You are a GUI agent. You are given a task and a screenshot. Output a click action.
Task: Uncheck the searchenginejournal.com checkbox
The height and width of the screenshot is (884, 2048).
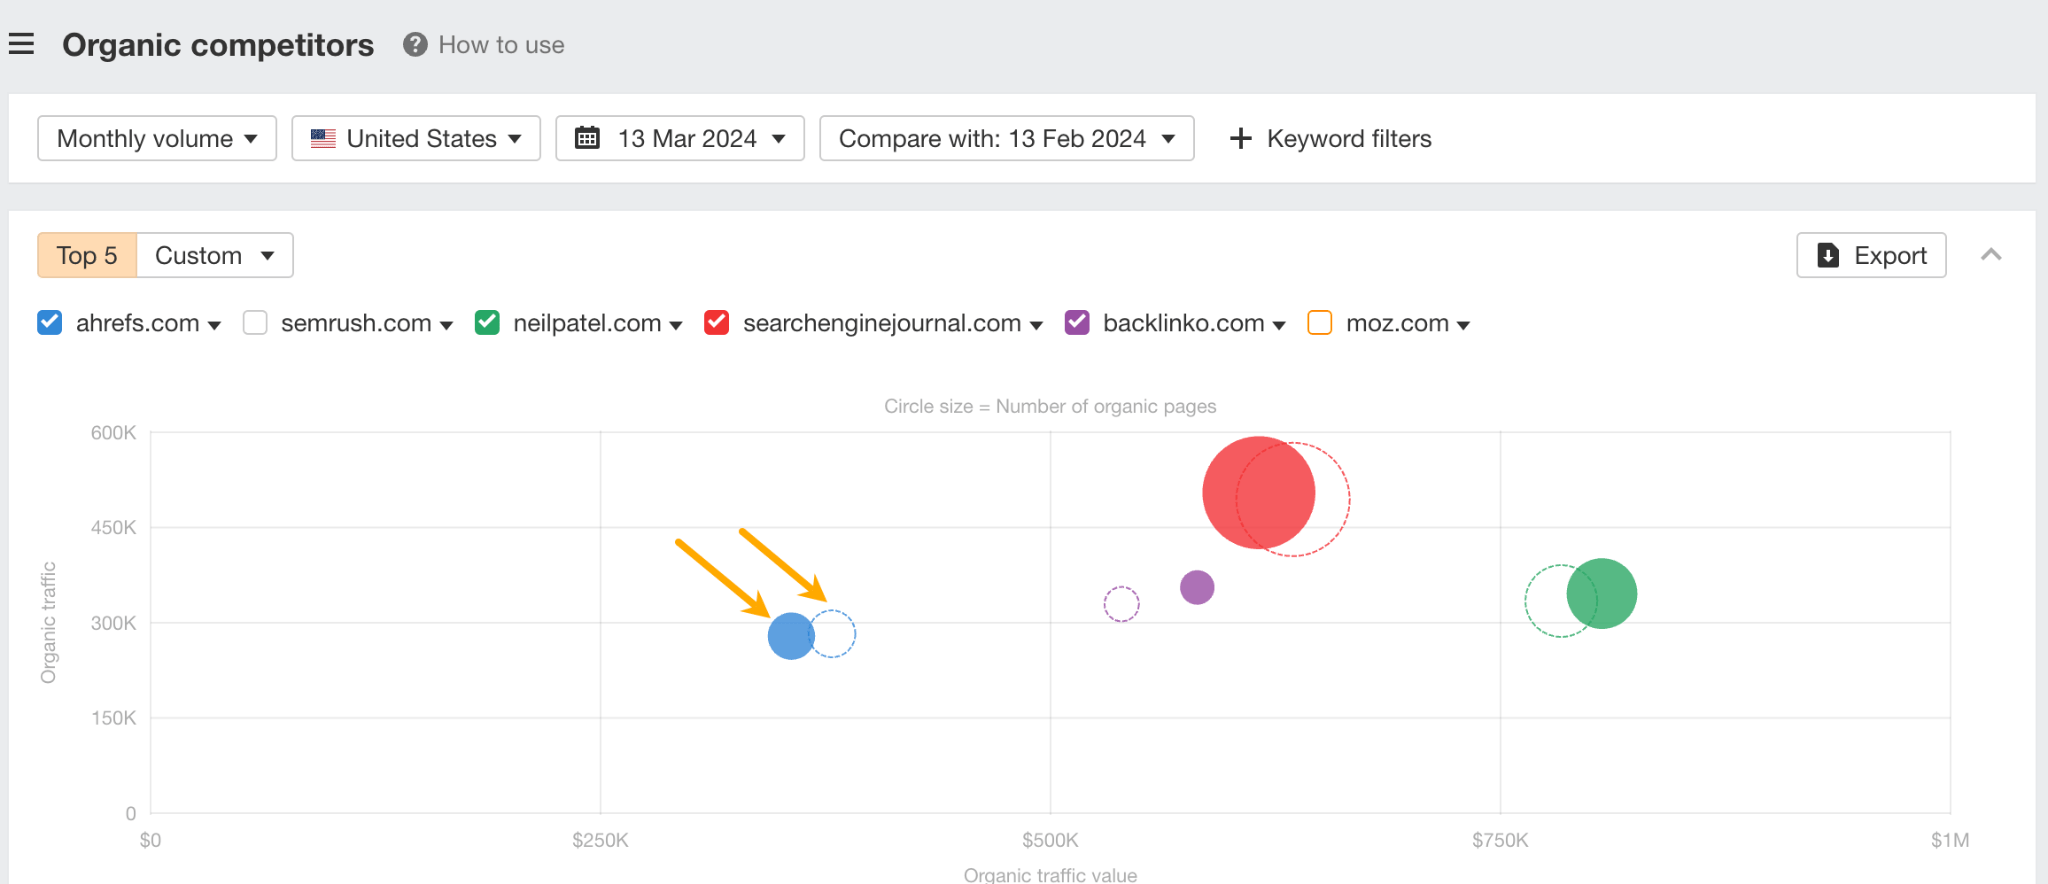point(716,322)
